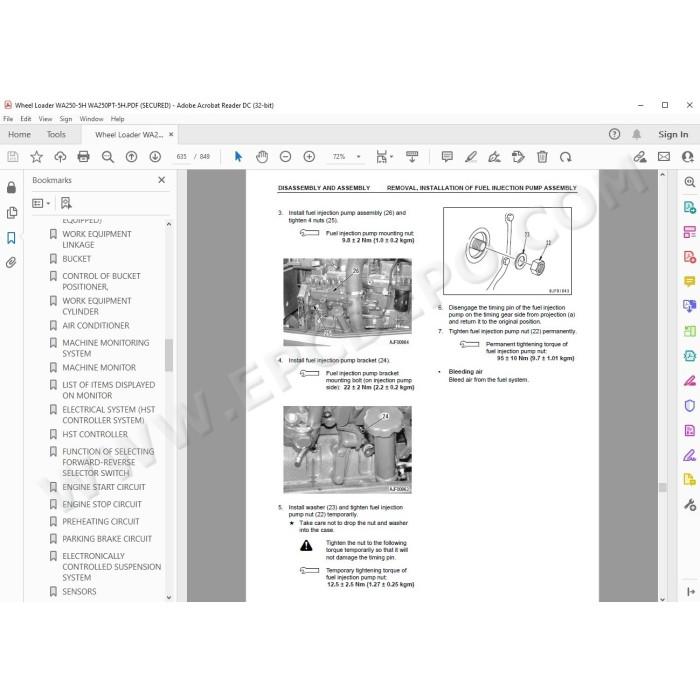Open SENSORS bookmark
The image size is (700, 700).
point(79,592)
